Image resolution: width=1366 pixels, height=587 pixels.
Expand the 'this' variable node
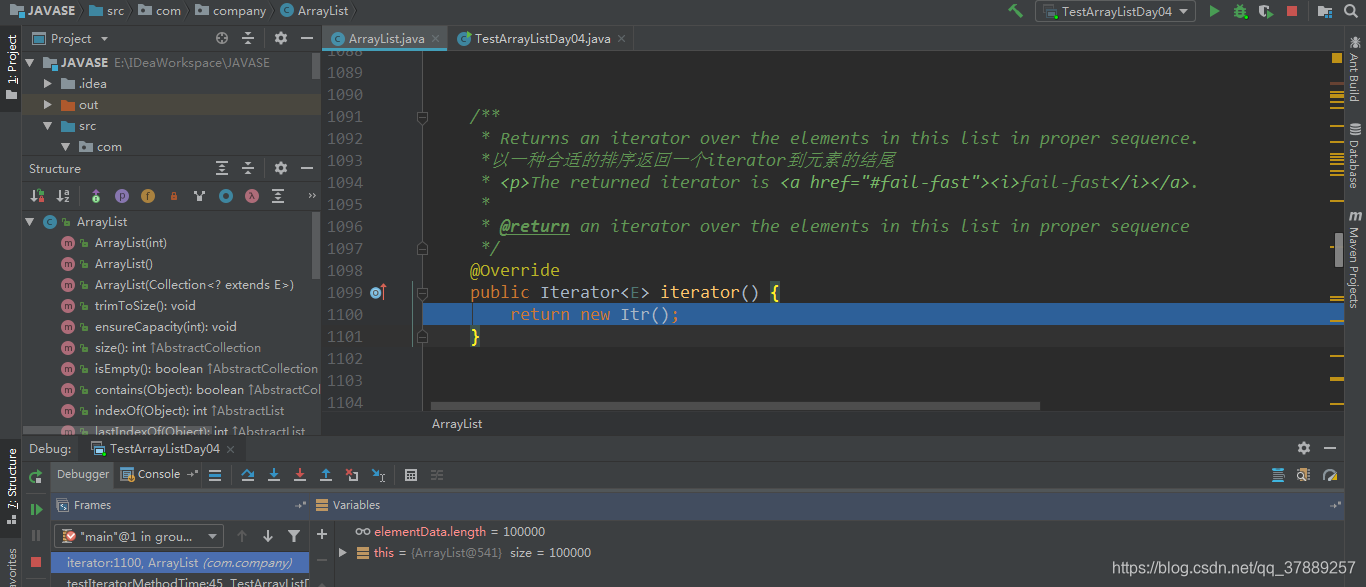[342, 552]
